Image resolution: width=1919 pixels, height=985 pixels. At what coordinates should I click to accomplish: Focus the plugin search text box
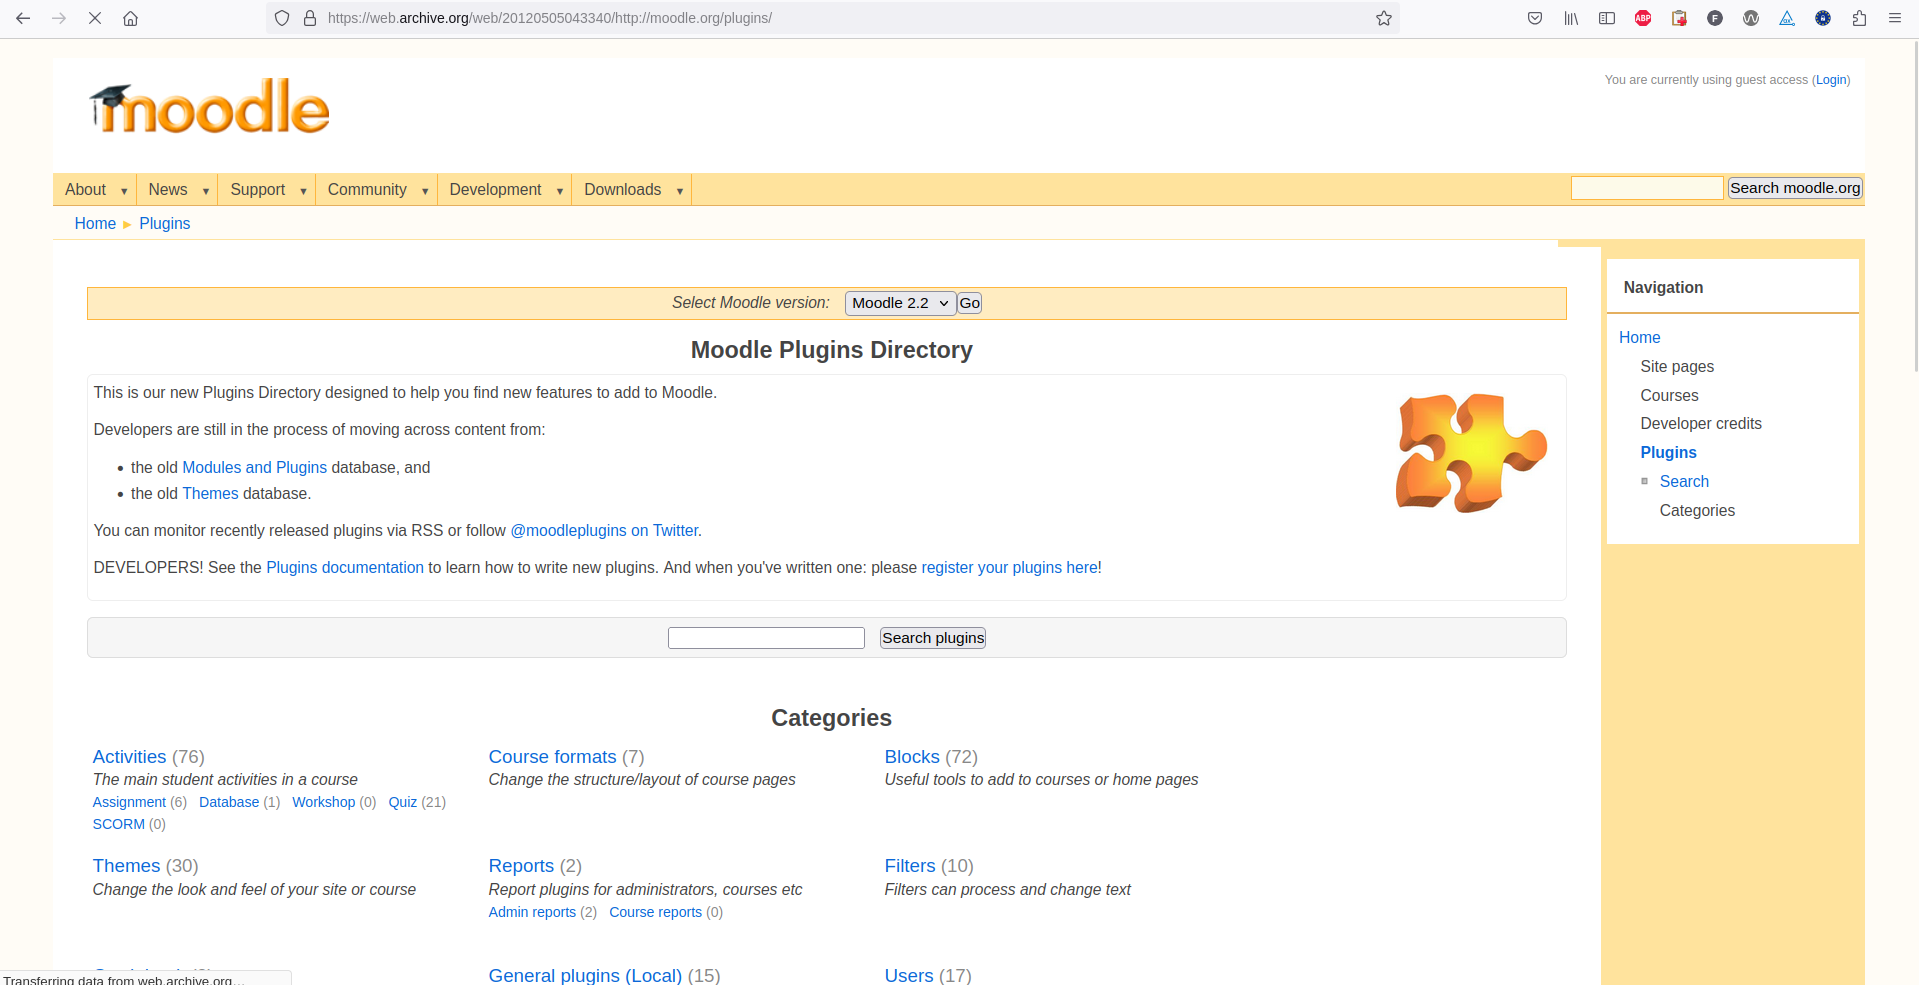[x=766, y=638]
